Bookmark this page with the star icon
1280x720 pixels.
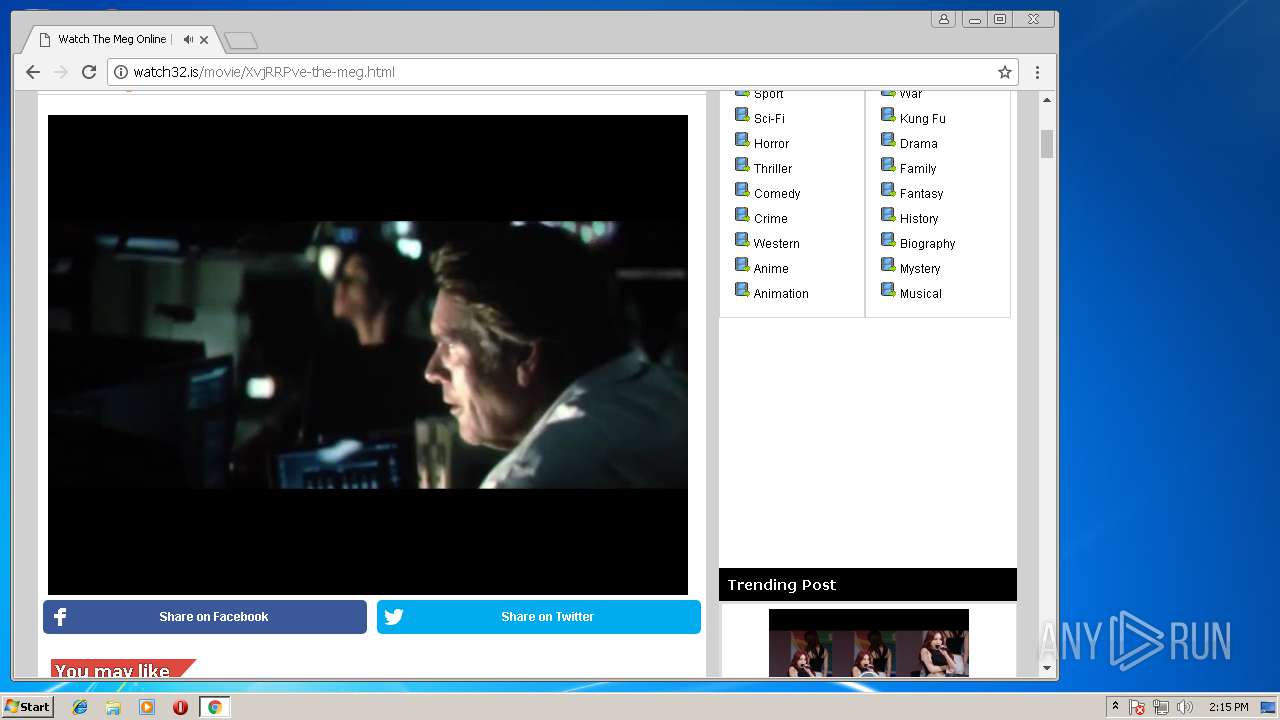pyautogui.click(x=1005, y=72)
